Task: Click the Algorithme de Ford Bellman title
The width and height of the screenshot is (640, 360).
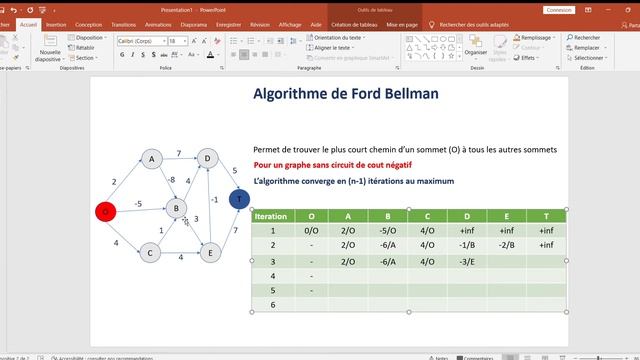Action: 346,94
